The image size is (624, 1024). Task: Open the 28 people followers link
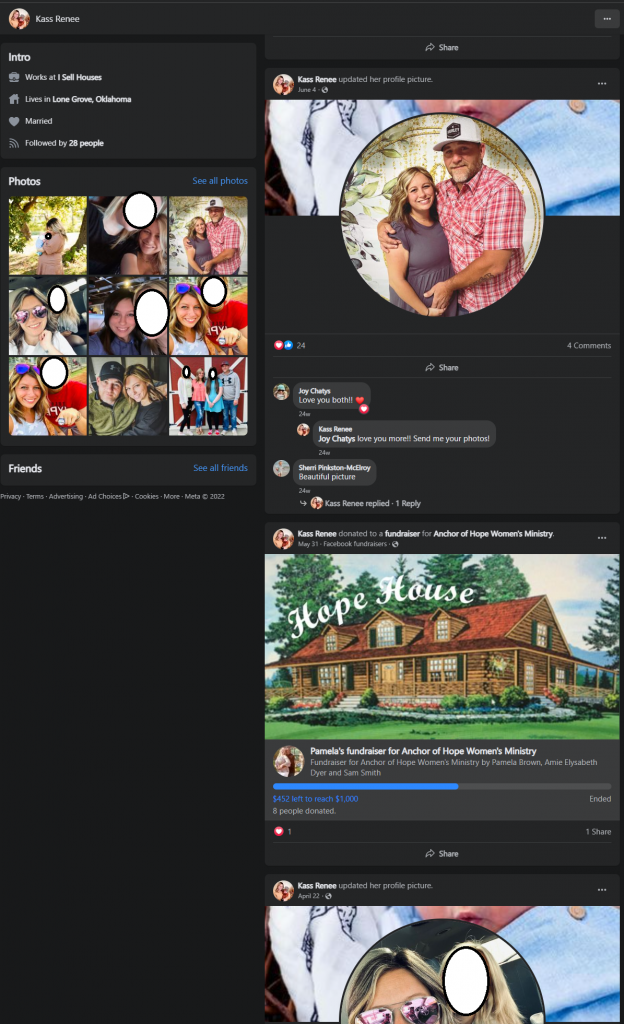pos(86,143)
